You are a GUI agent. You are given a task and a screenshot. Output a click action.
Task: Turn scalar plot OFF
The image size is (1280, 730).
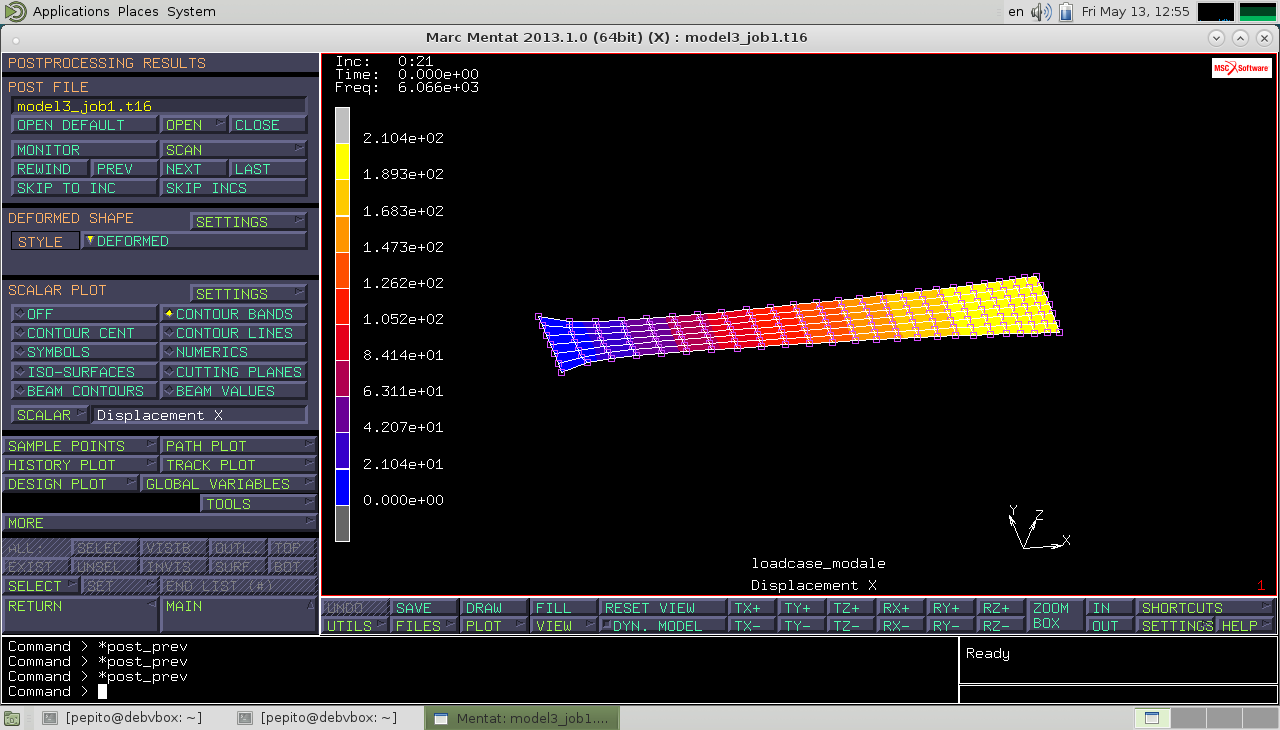tap(84, 314)
